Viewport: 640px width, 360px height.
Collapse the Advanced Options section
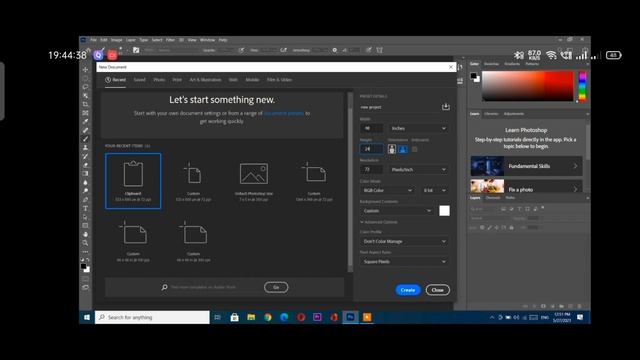(x=379, y=222)
